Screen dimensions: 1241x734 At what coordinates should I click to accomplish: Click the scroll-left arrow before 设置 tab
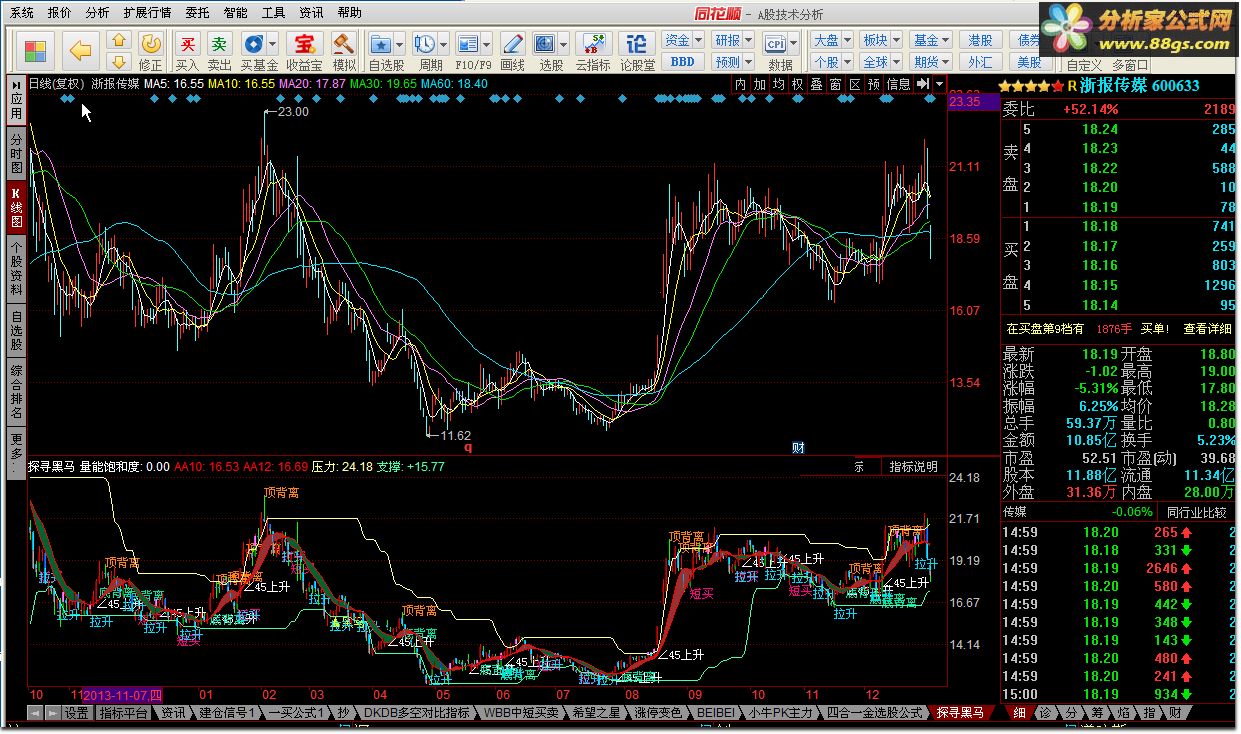pyautogui.click(x=35, y=713)
